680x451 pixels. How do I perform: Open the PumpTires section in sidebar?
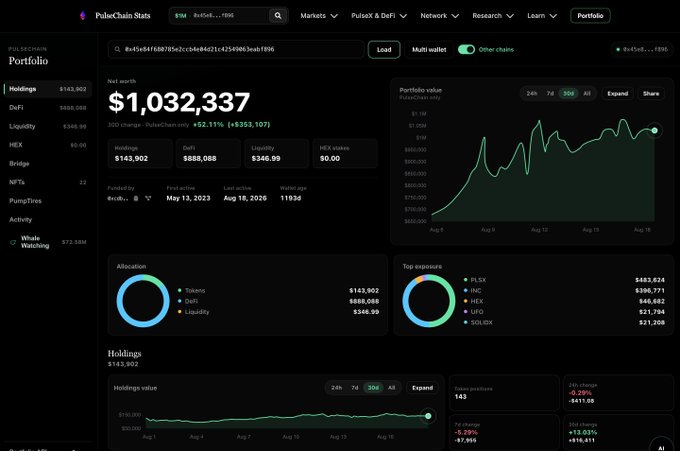click(48, 201)
